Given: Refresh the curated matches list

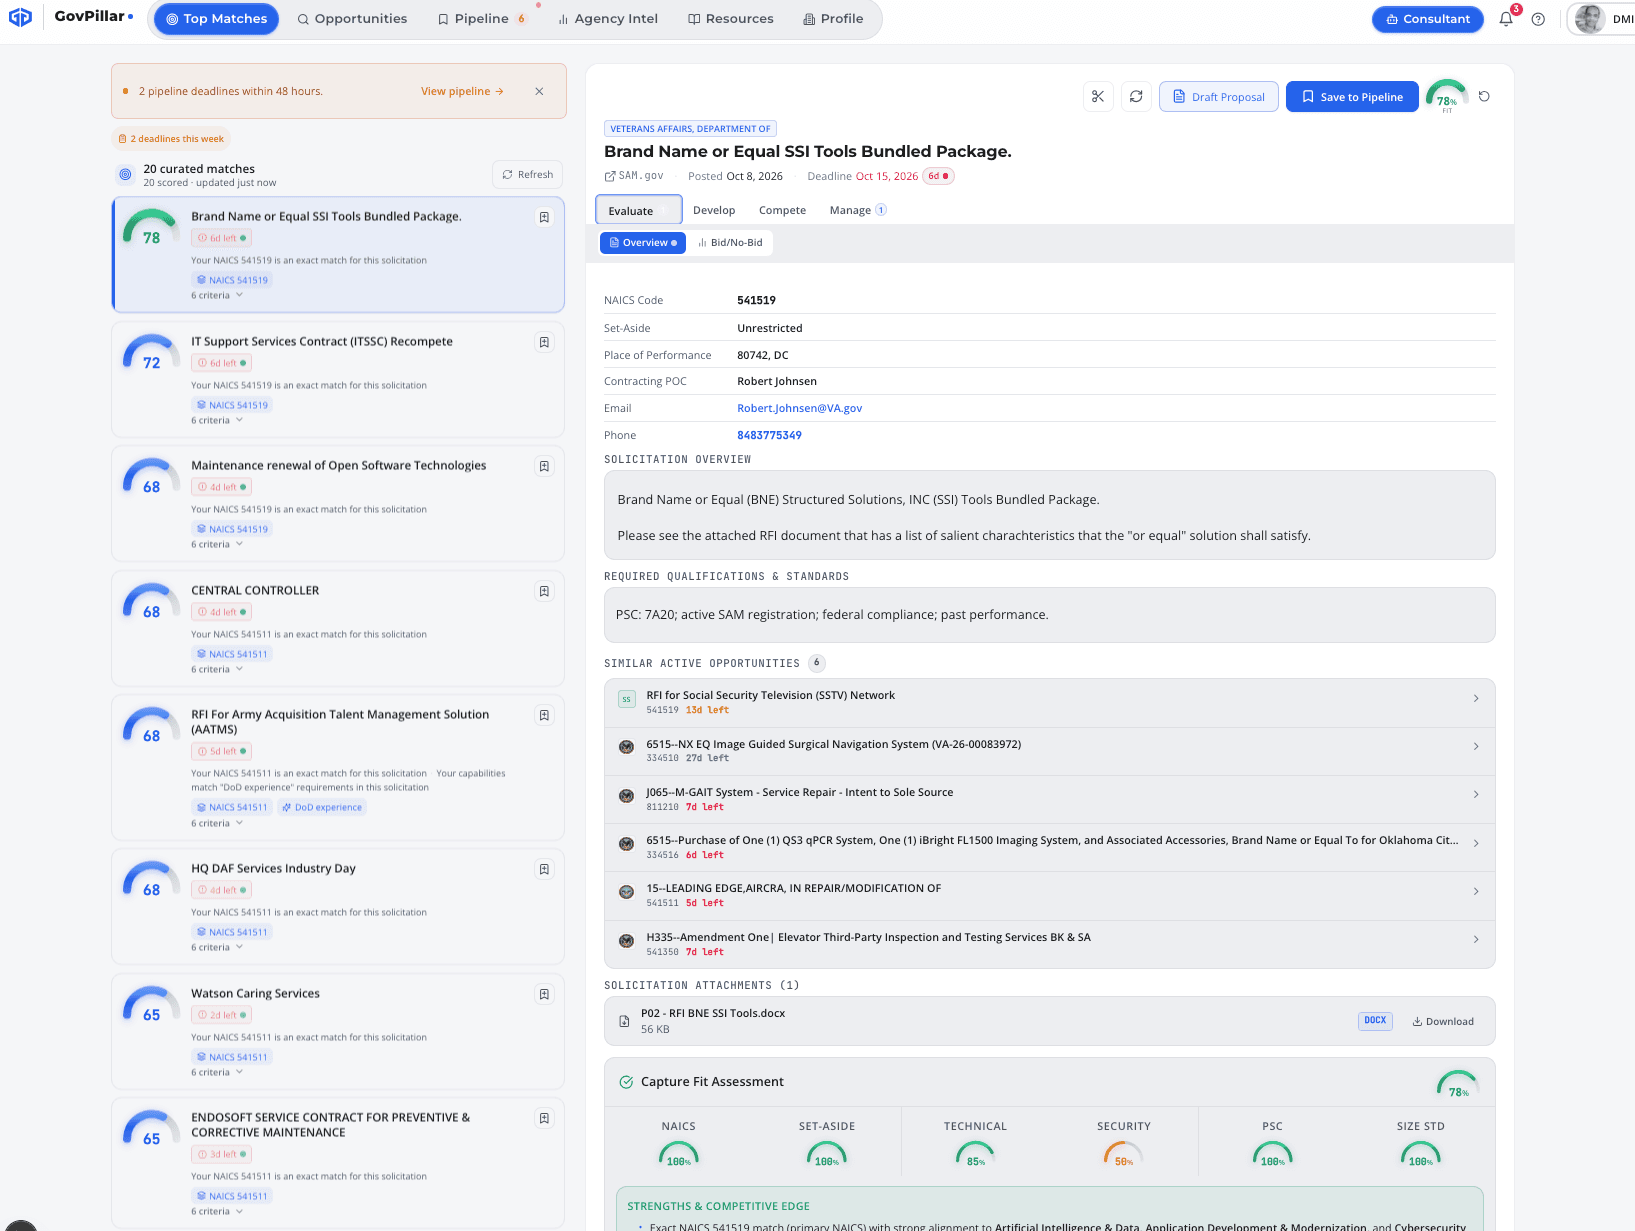Looking at the screenshot, I should [x=527, y=175].
